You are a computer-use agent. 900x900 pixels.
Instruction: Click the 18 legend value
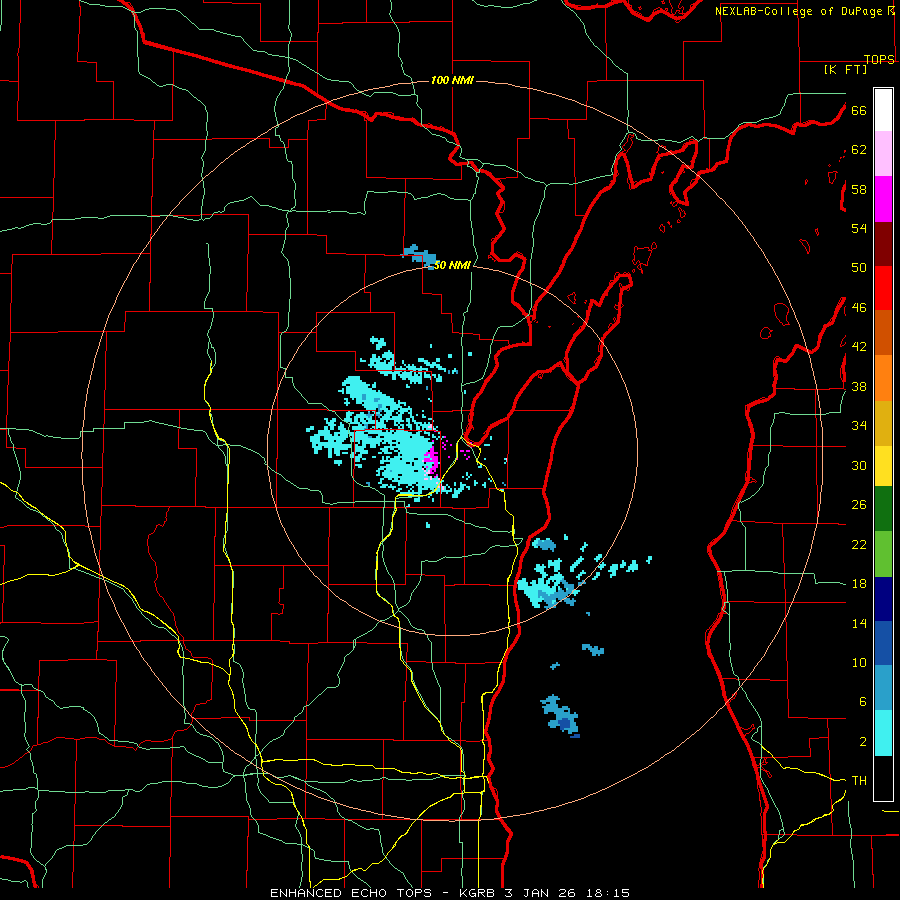click(859, 584)
